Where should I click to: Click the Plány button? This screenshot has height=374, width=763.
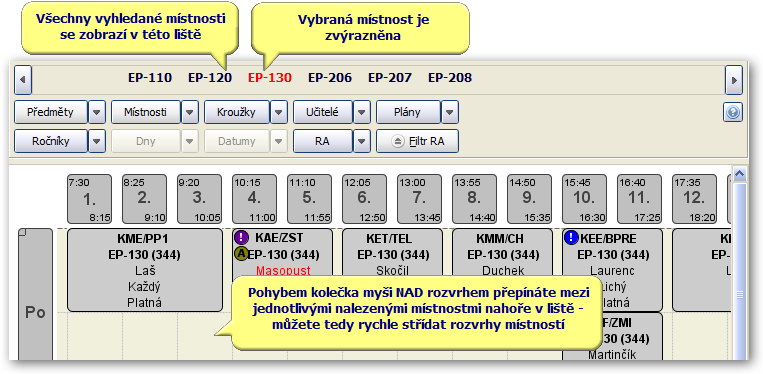pos(408,112)
